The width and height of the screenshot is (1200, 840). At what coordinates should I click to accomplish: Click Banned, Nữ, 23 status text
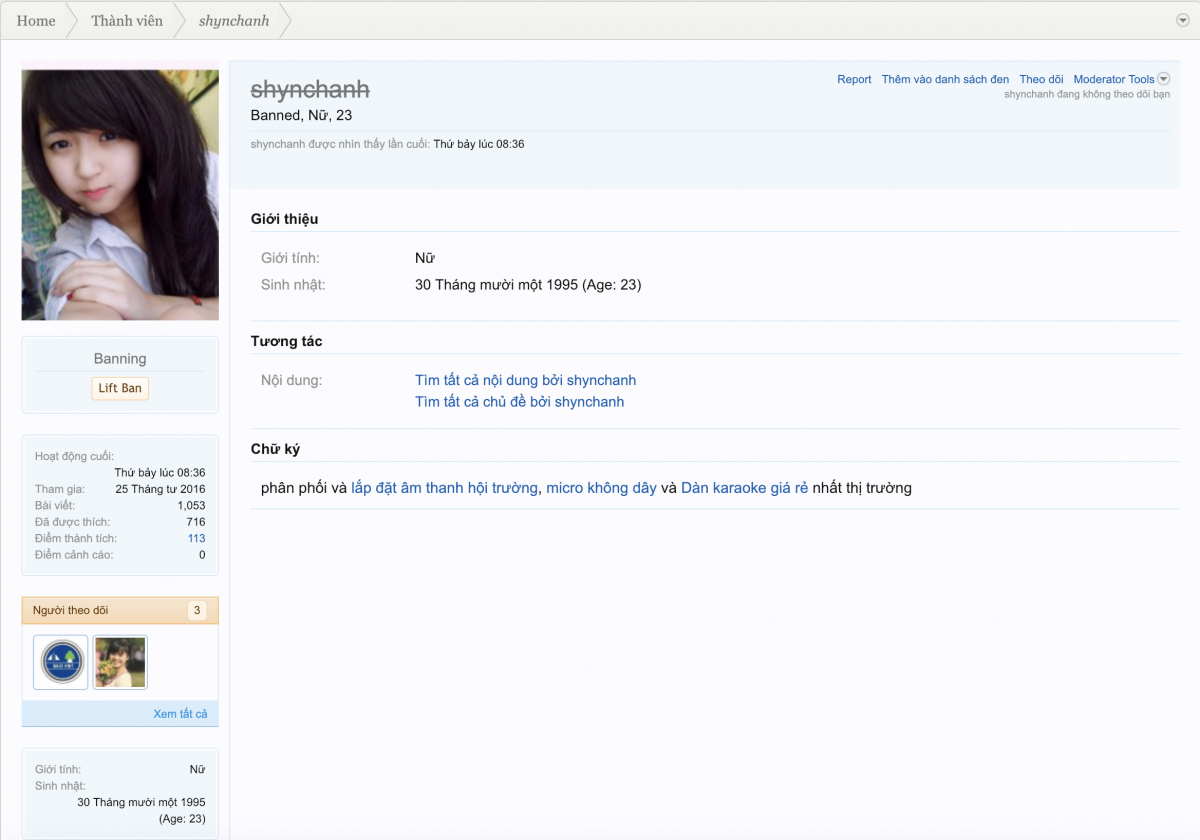pyautogui.click(x=301, y=115)
